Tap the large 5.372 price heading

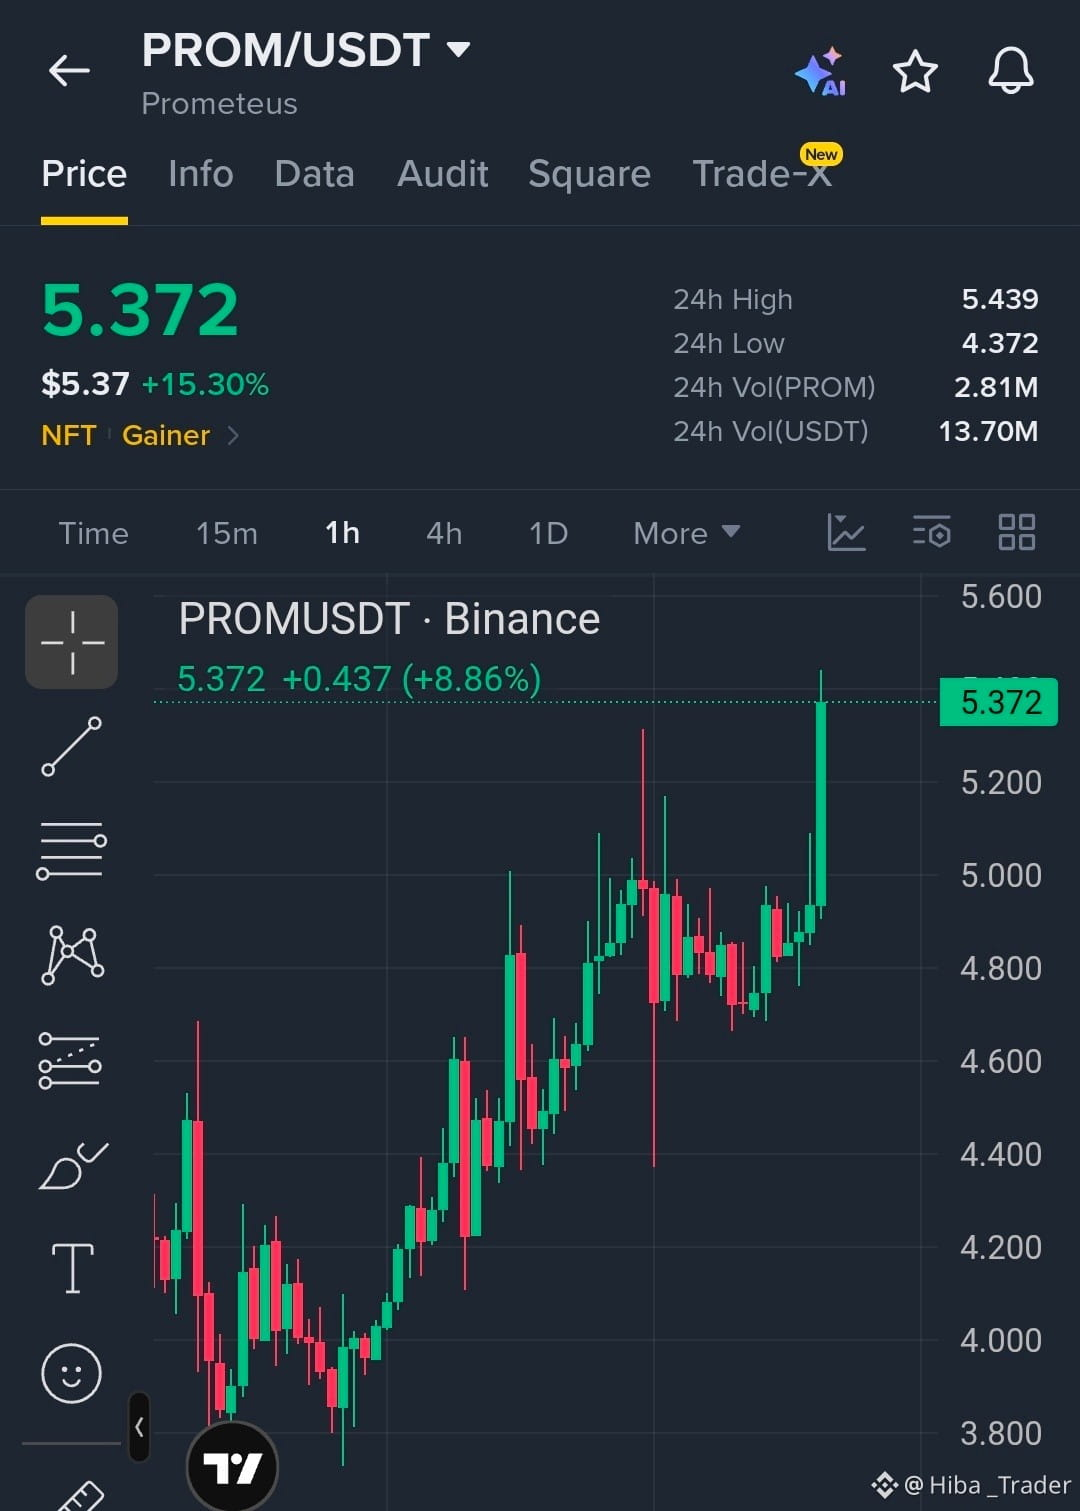pyautogui.click(x=140, y=310)
